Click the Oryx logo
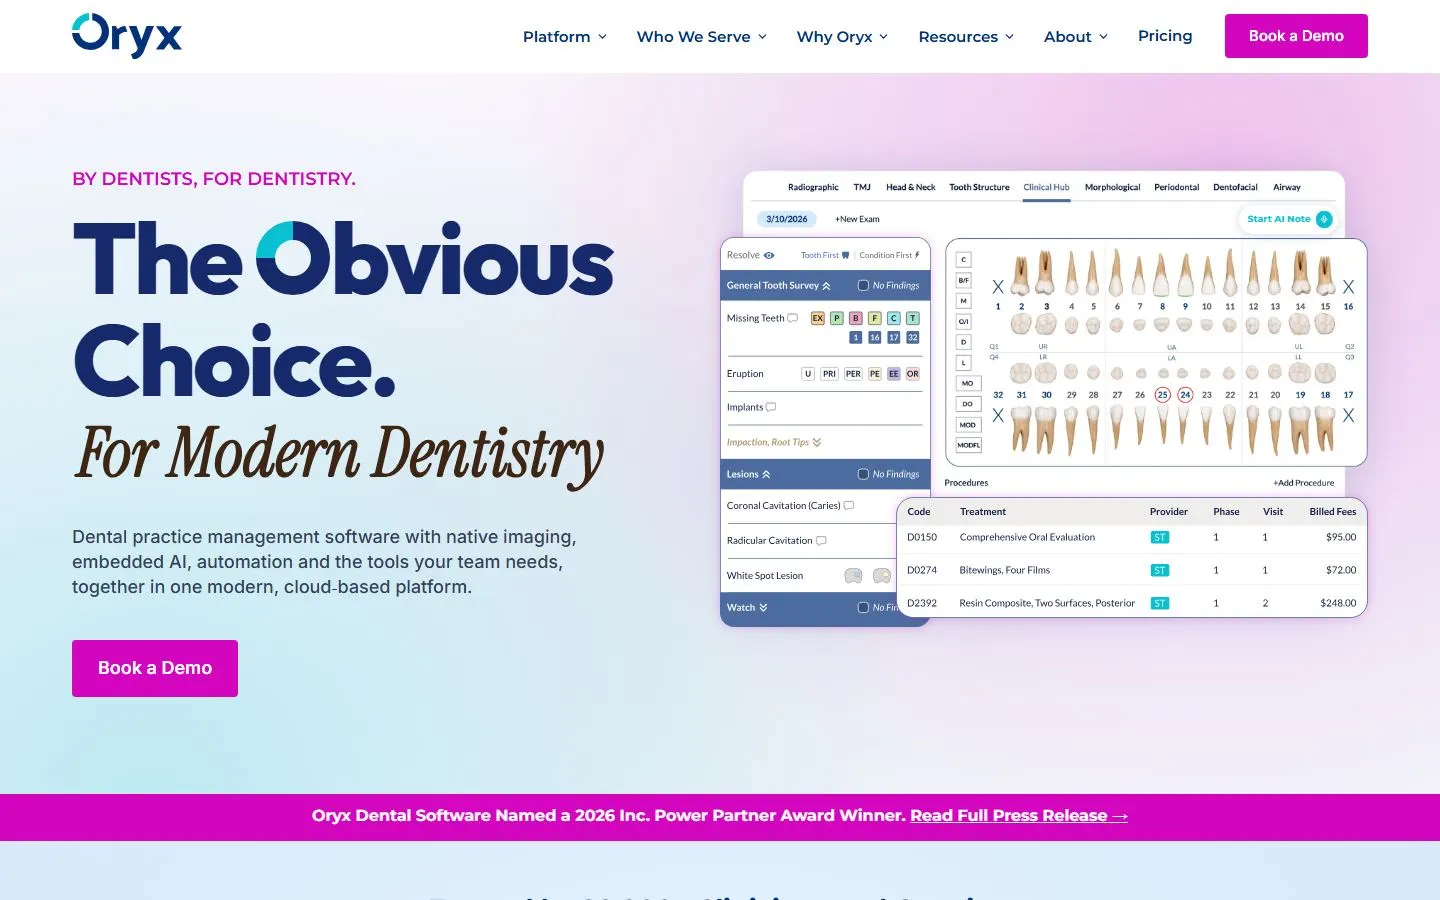This screenshot has width=1440, height=900. coord(127,35)
